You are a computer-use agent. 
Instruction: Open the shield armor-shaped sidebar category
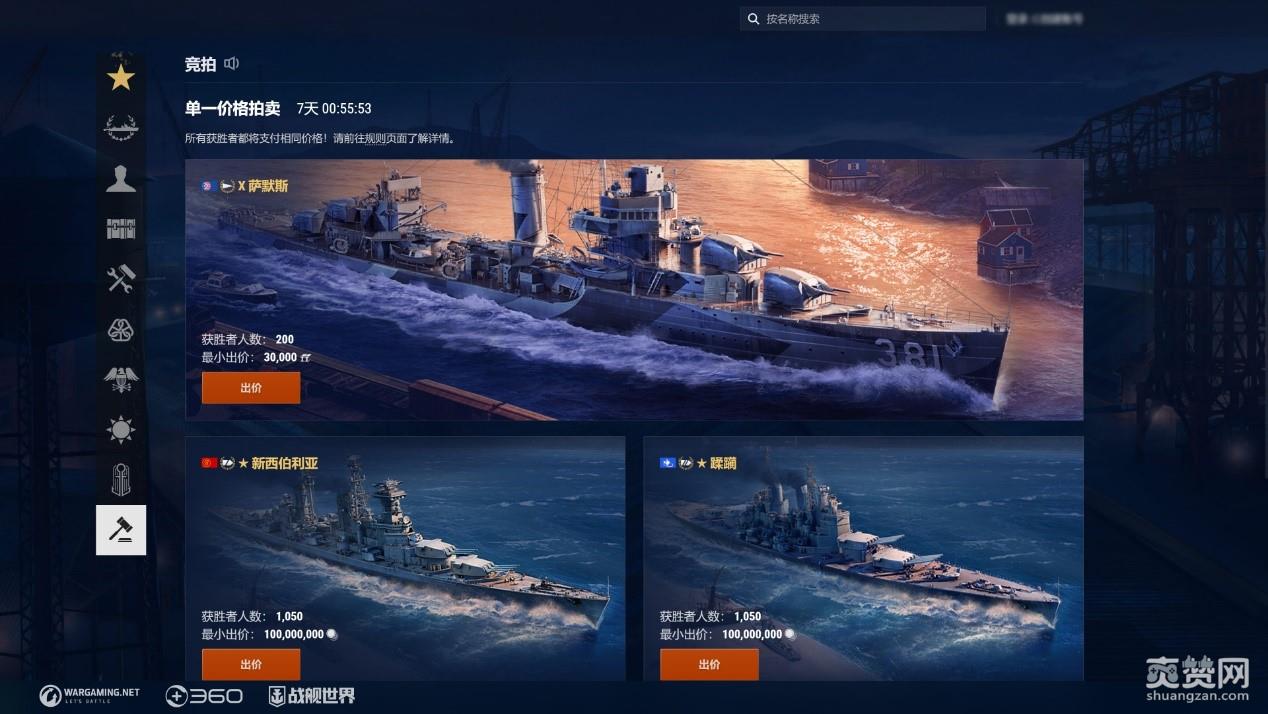(x=121, y=480)
